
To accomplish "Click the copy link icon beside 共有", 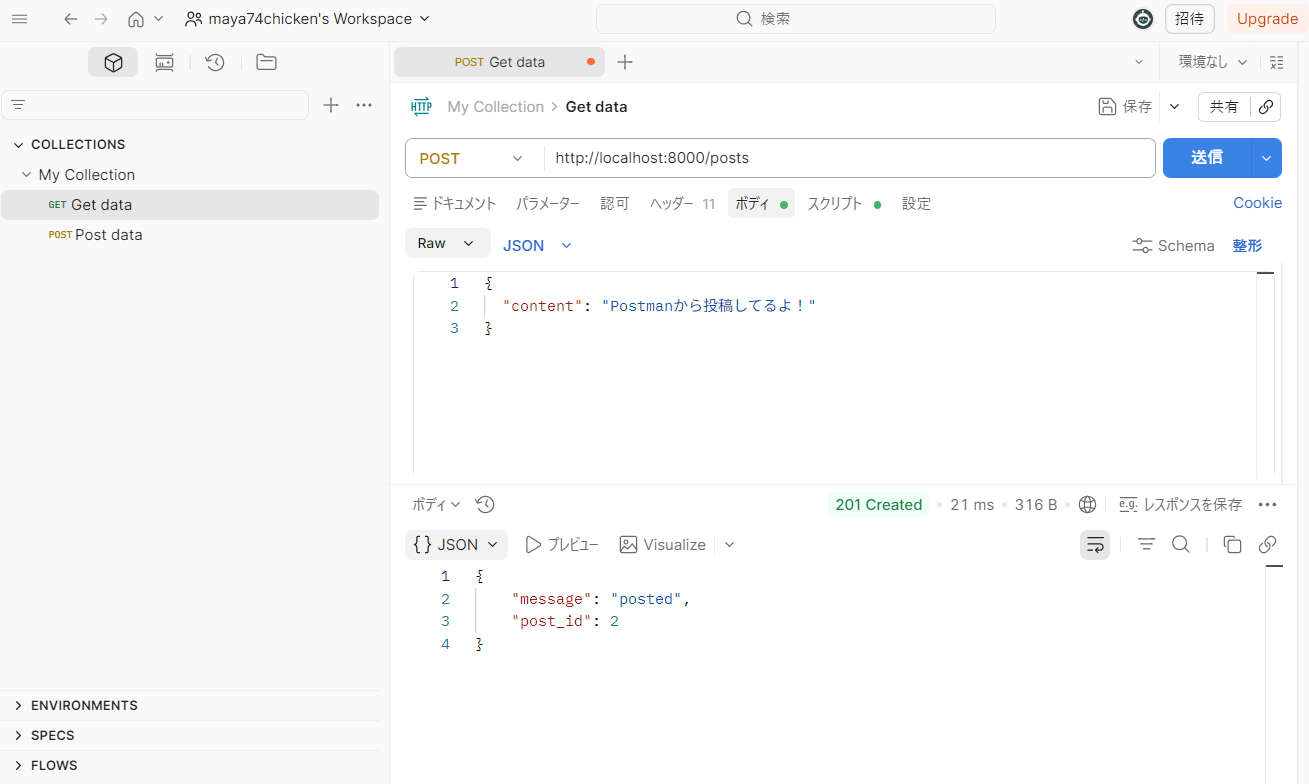I will point(1266,107).
